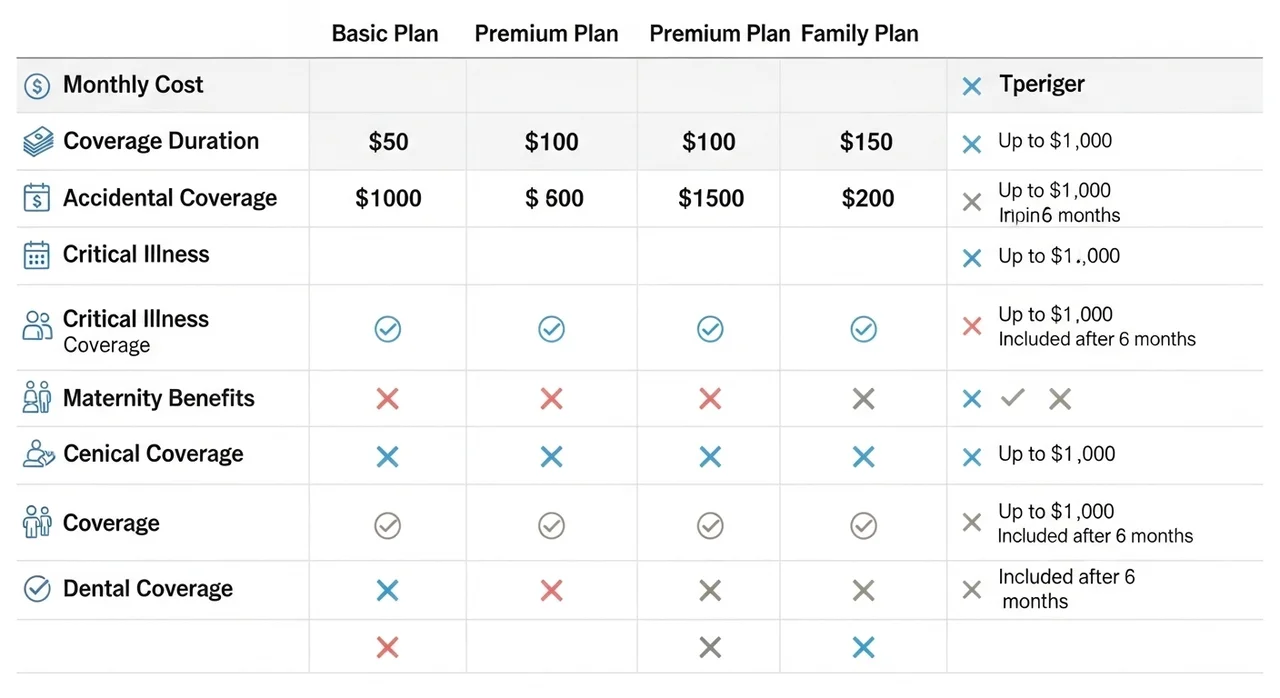
Task: Toggle Family Plan checkmark for Critical Illness Coverage
Action: pyautogui.click(x=863, y=329)
